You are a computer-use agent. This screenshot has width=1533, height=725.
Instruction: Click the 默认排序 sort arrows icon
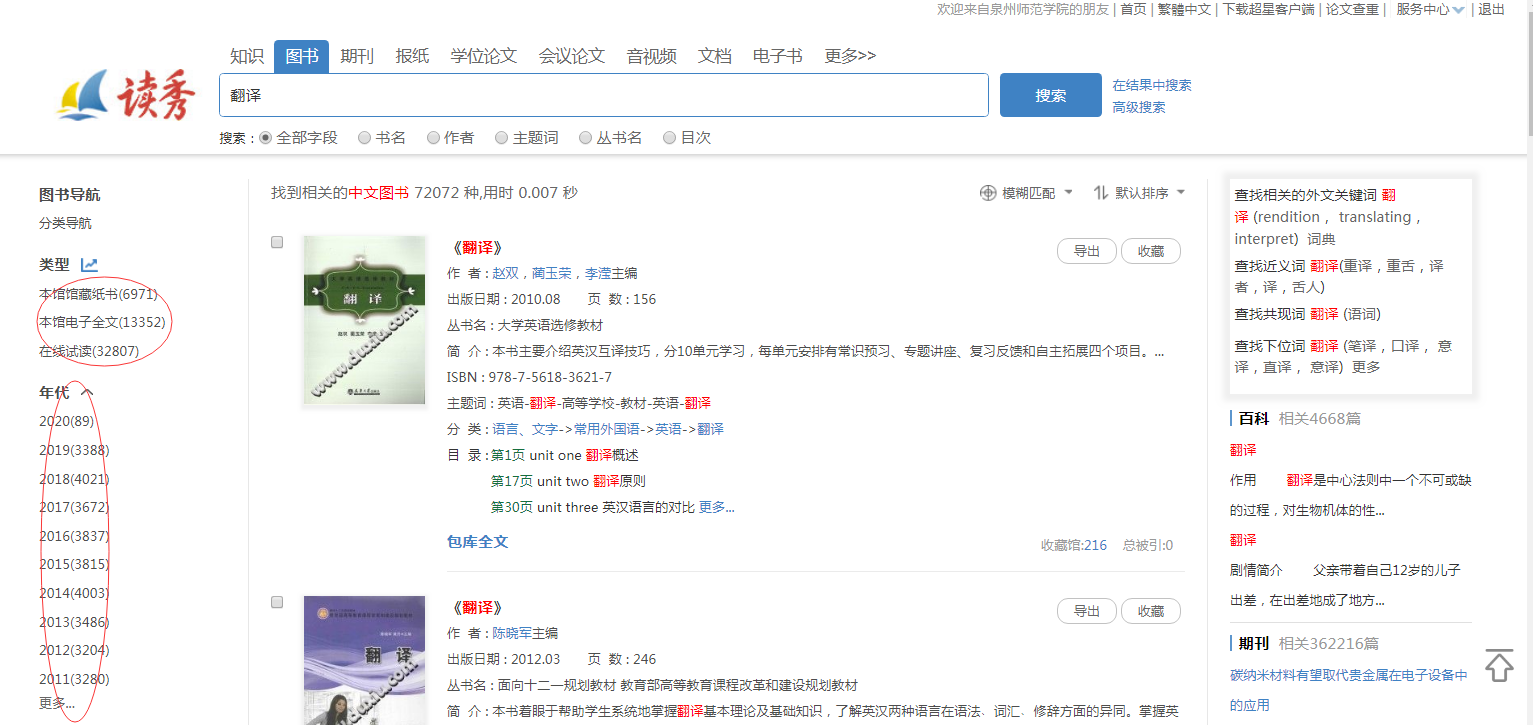click(1101, 193)
